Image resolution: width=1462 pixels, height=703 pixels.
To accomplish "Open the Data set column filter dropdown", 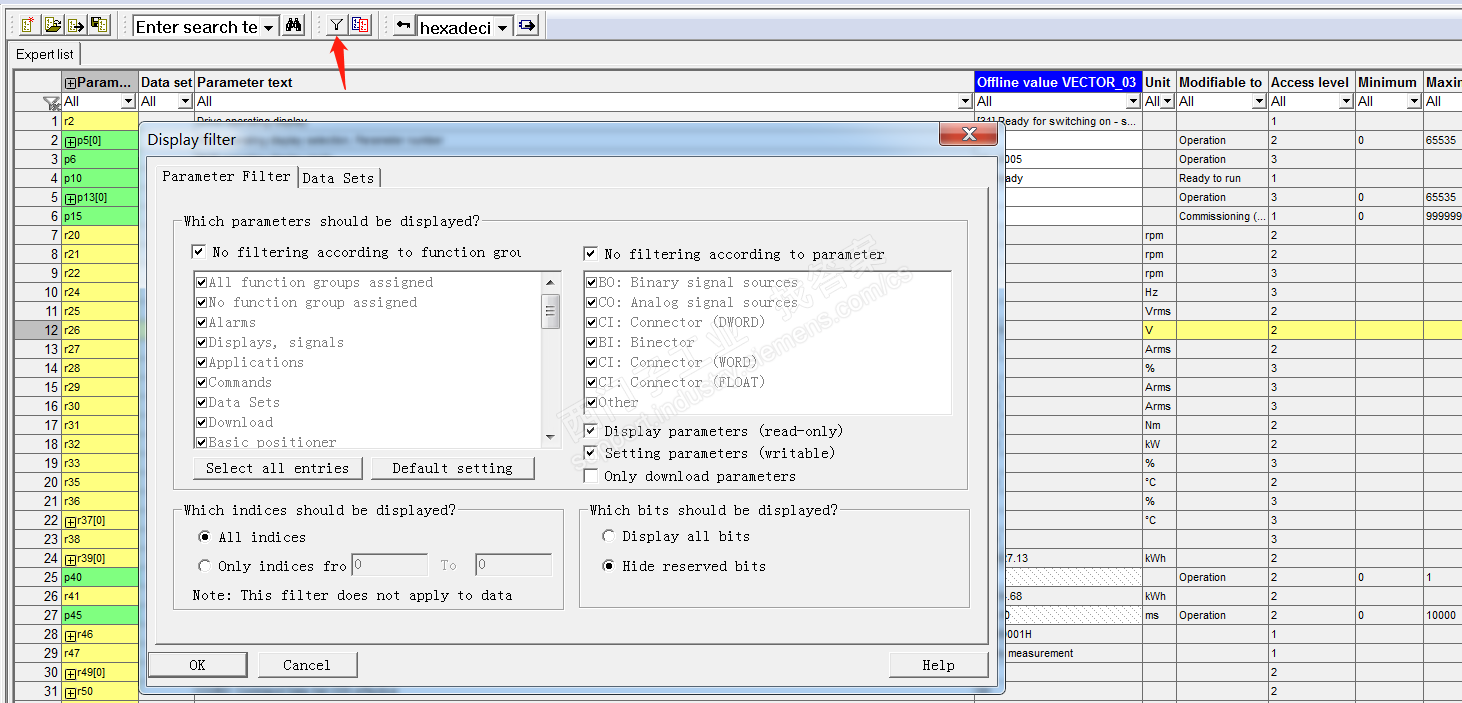I will (185, 101).
